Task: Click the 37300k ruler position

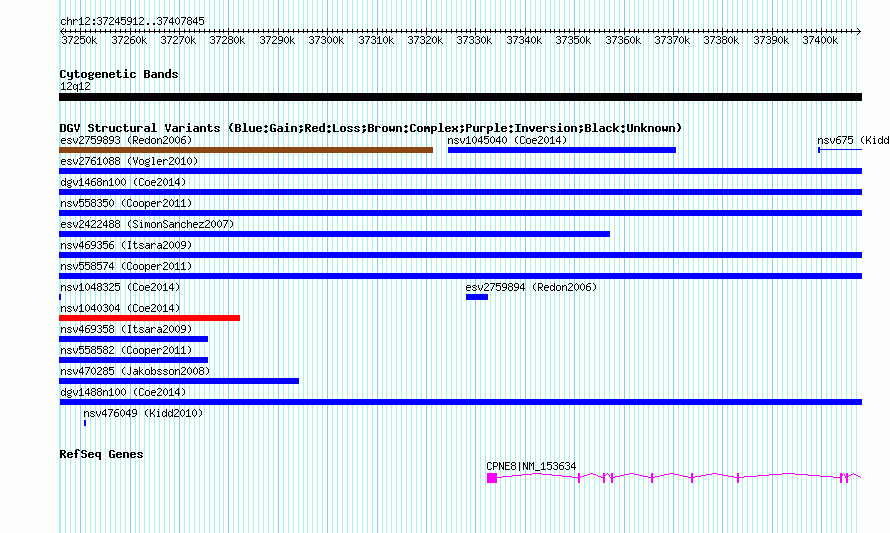Action: point(326,40)
